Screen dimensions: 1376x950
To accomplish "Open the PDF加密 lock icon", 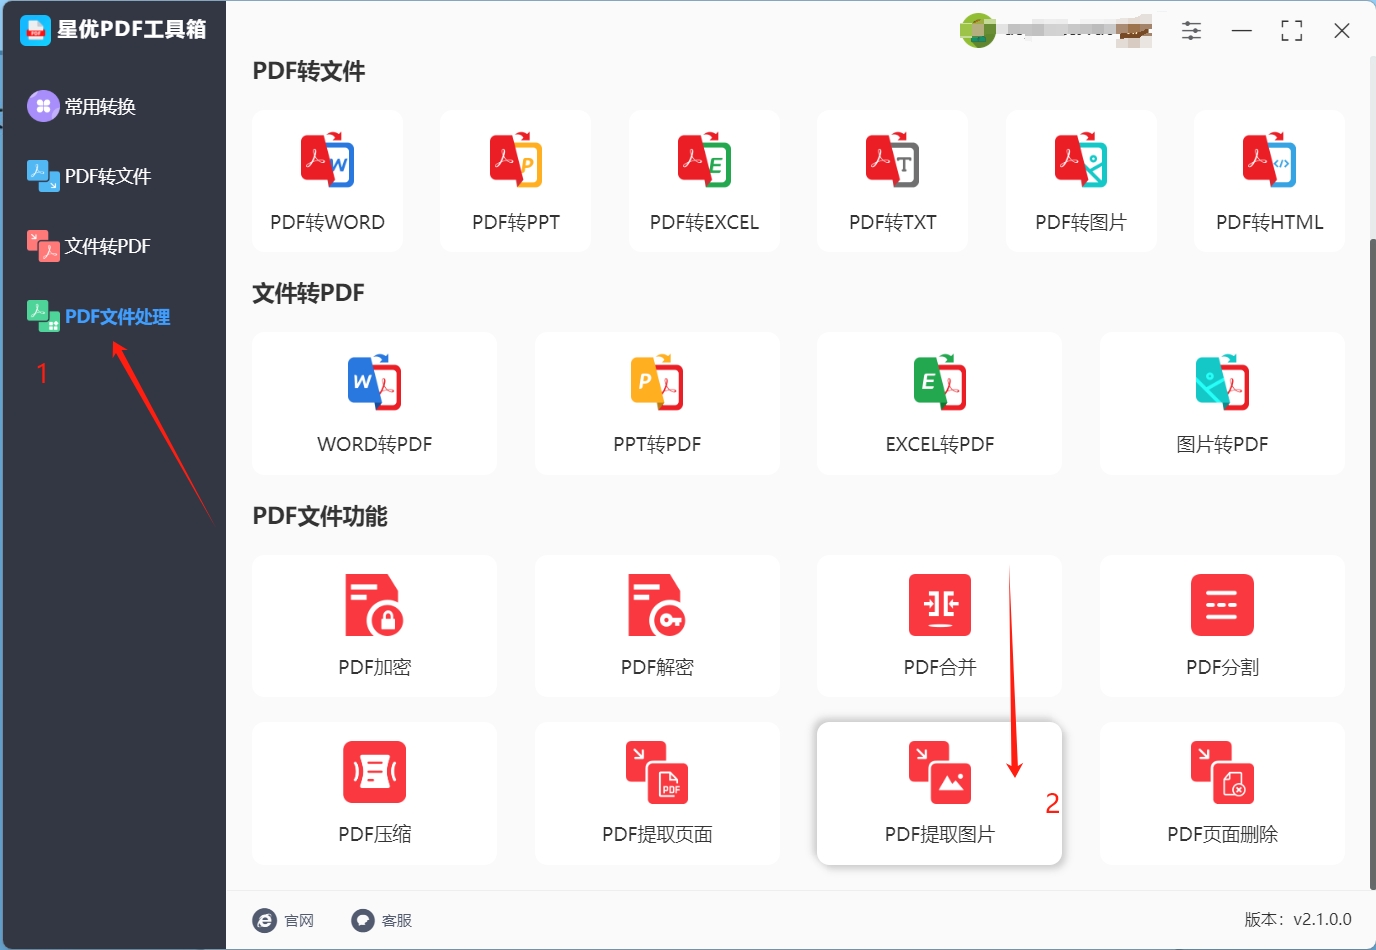I will [x=374, y=605].
